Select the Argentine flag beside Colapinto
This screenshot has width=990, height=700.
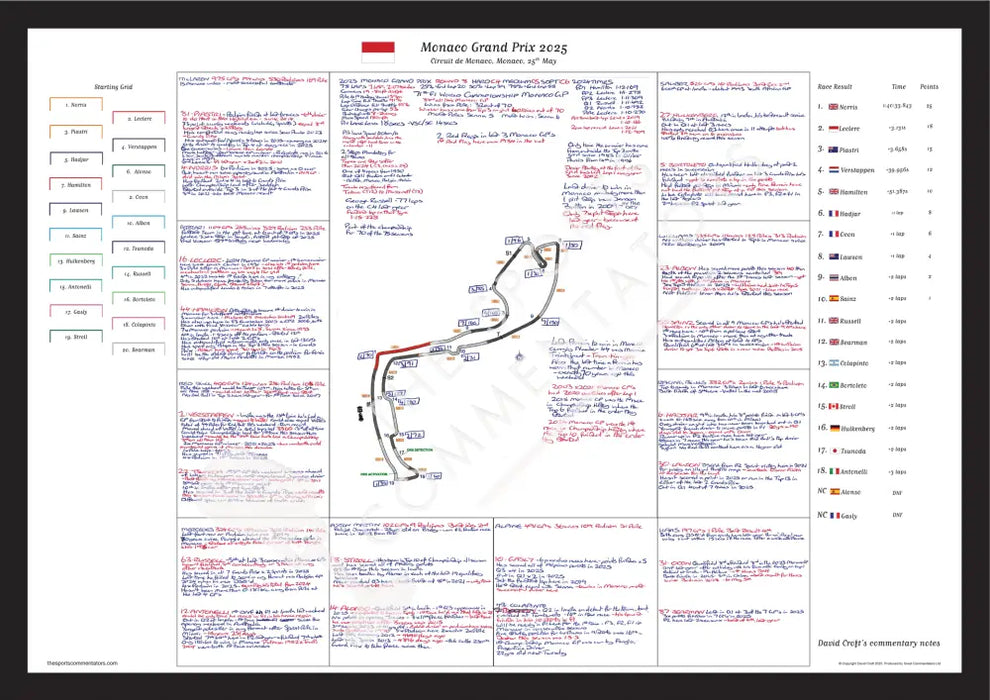[x=831, y=363]
